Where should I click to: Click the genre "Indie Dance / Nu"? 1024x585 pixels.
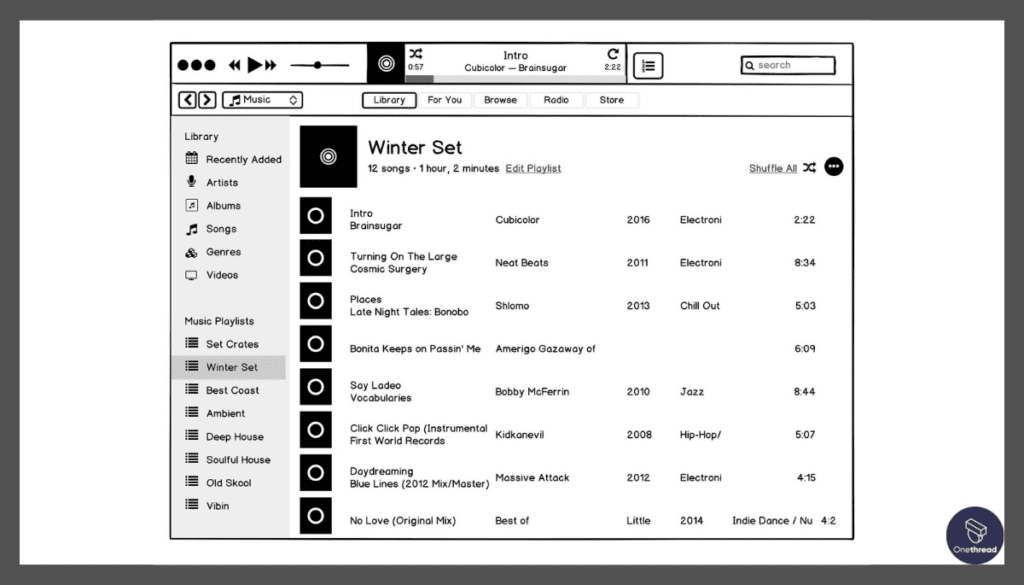click(772, 520)
